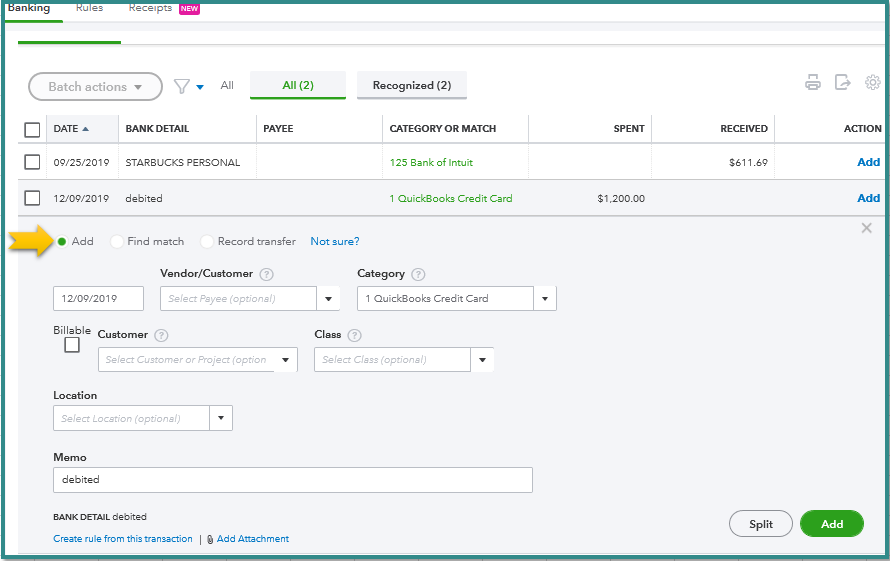Viewport: 890px width, 561px height.
Task: Click the Select Customer or Project field
Action: (x=186, y=360)
